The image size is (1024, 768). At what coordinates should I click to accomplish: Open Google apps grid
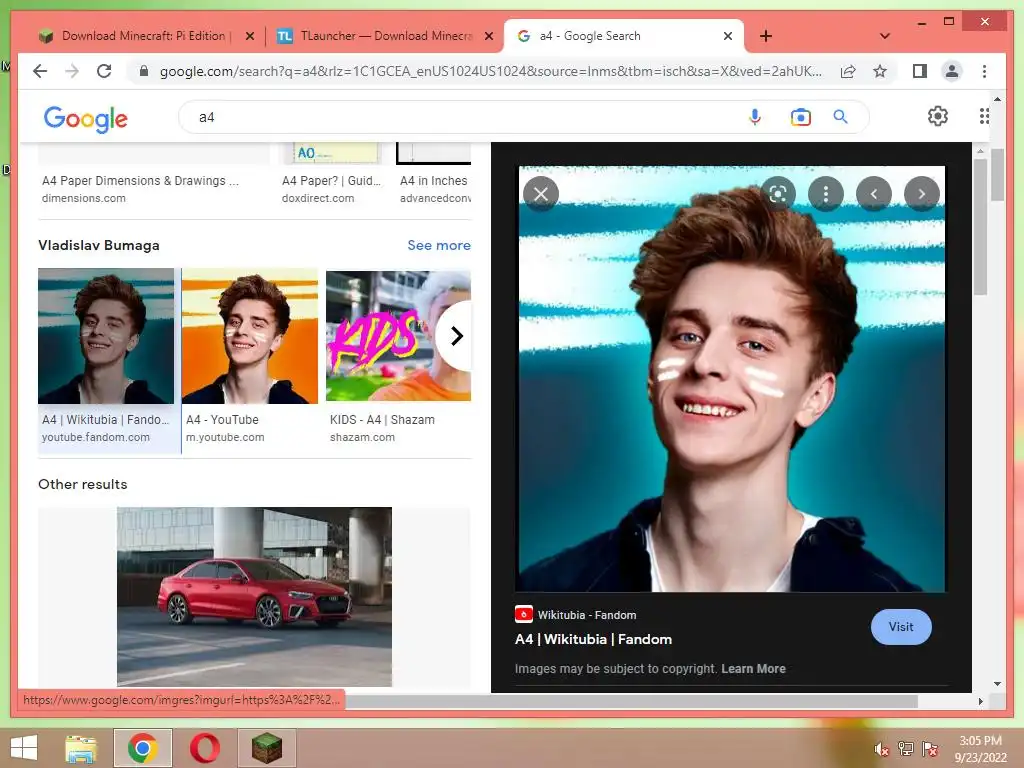984,116
